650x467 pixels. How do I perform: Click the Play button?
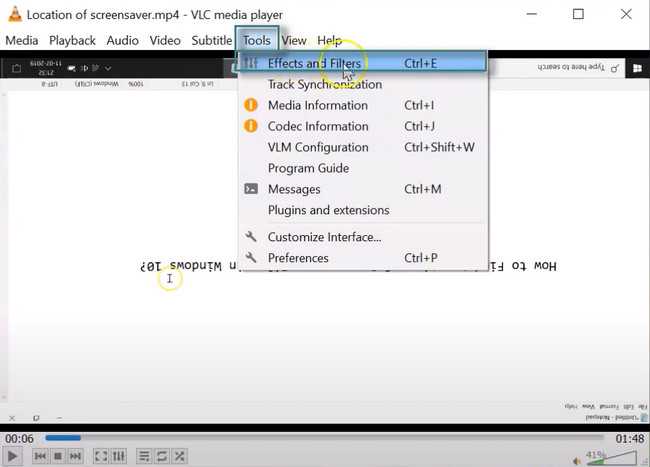tap(12, 456)
